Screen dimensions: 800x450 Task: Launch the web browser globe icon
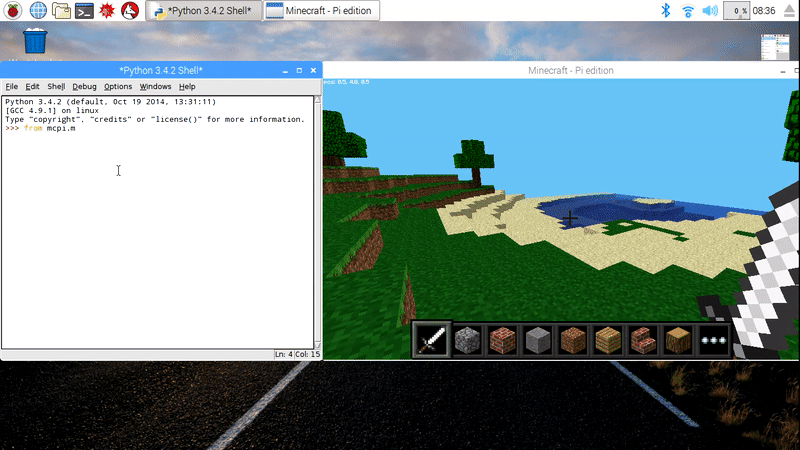click(x=37, y=11)
